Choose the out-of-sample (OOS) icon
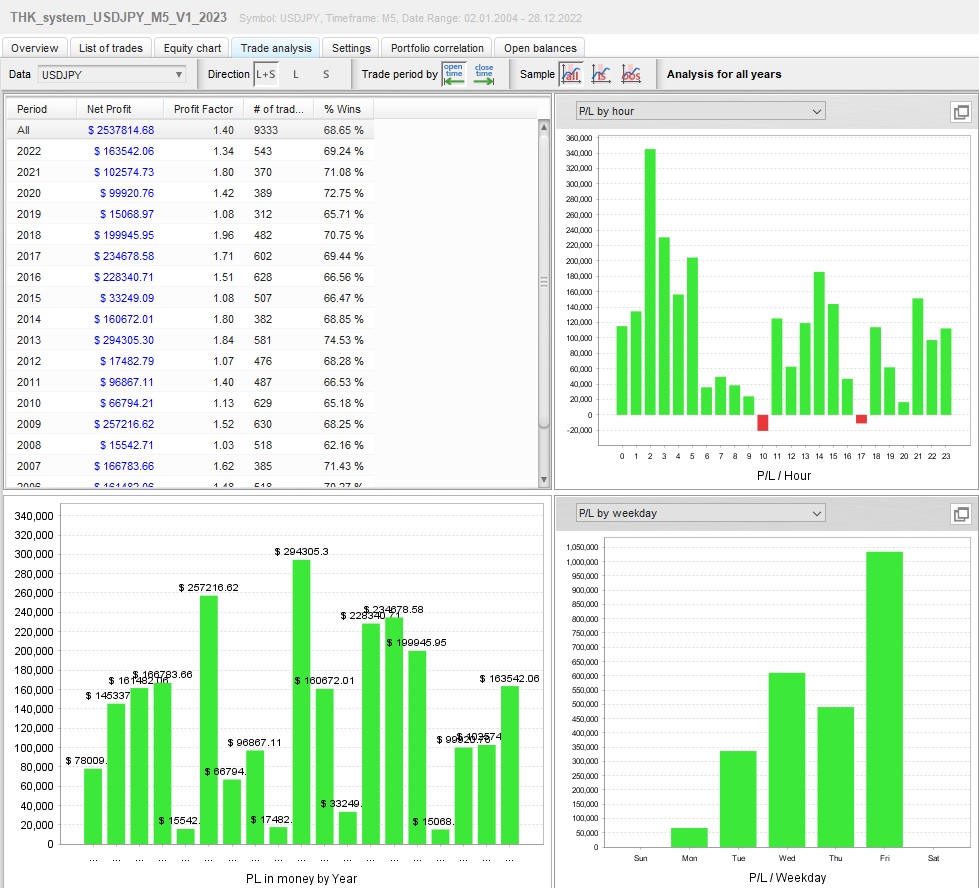 631,74
